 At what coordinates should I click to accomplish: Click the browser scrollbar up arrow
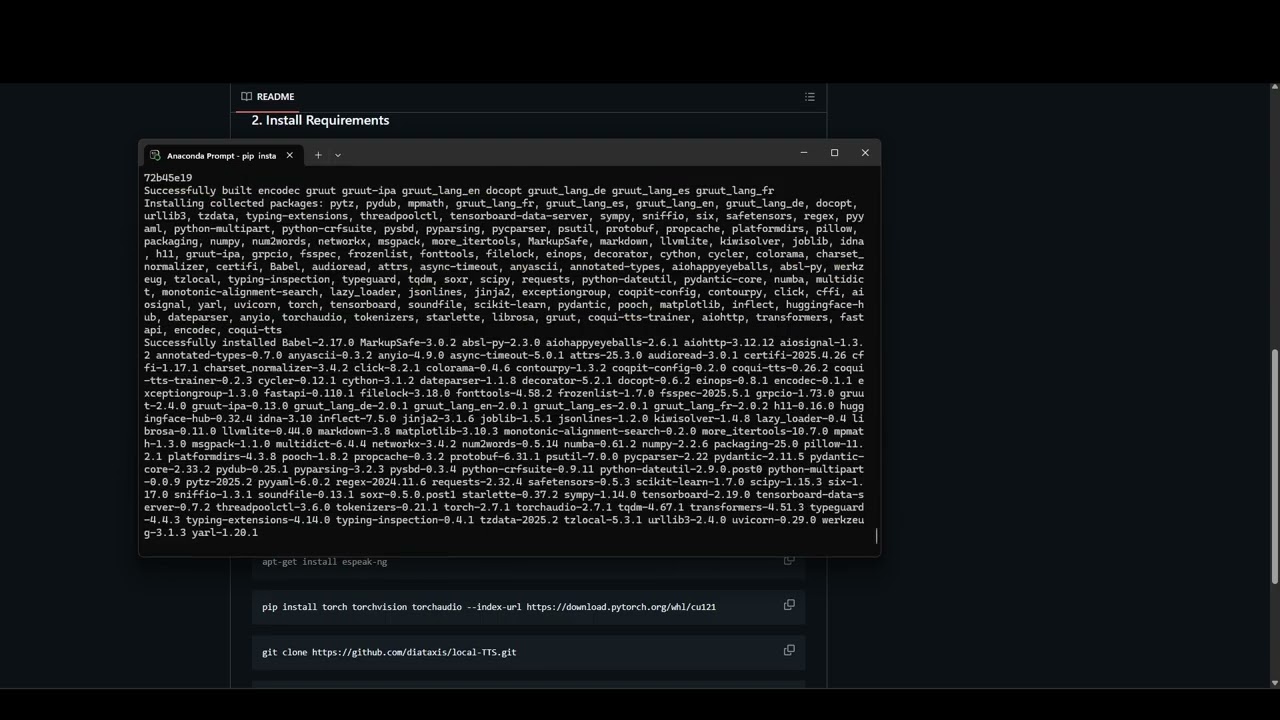coord(1274,89)
